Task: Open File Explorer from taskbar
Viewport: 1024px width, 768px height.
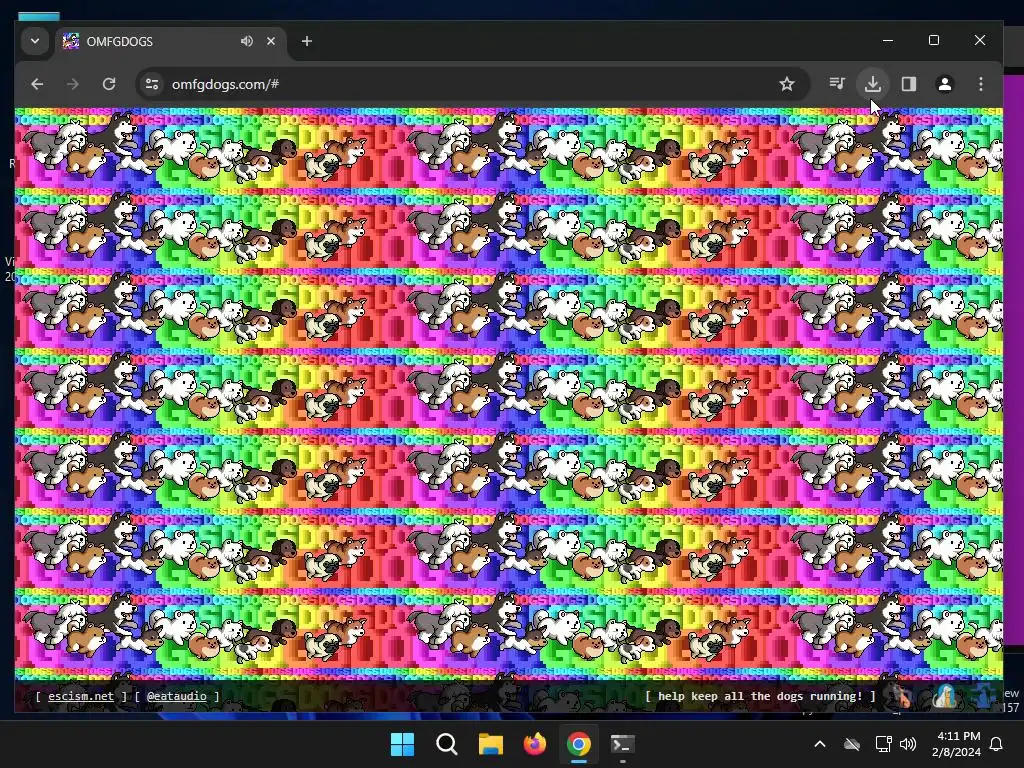Action: (x=490, y=744)
